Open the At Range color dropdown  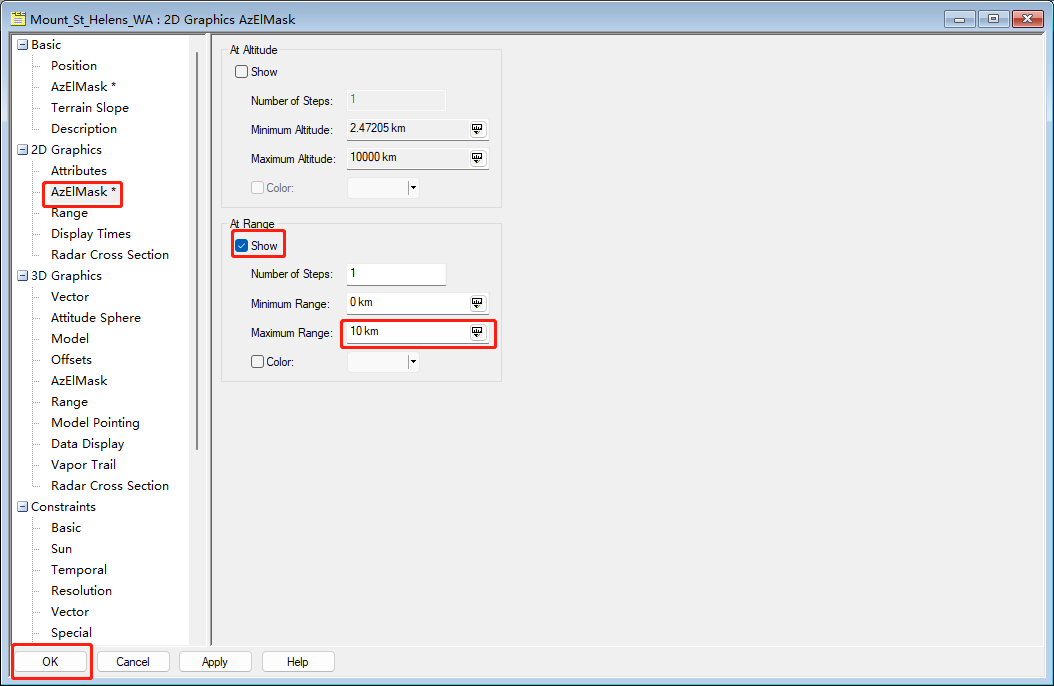tap(412, 362)
